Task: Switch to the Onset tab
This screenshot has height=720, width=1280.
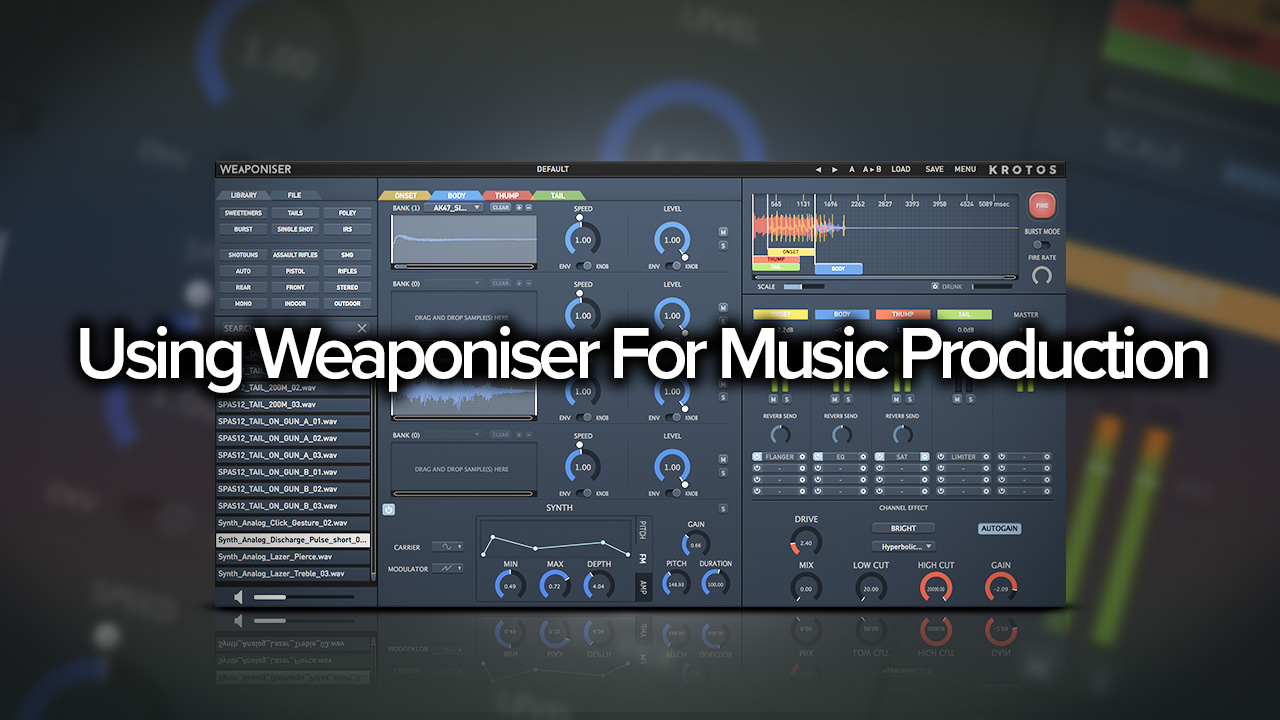Action: (406, 195)
